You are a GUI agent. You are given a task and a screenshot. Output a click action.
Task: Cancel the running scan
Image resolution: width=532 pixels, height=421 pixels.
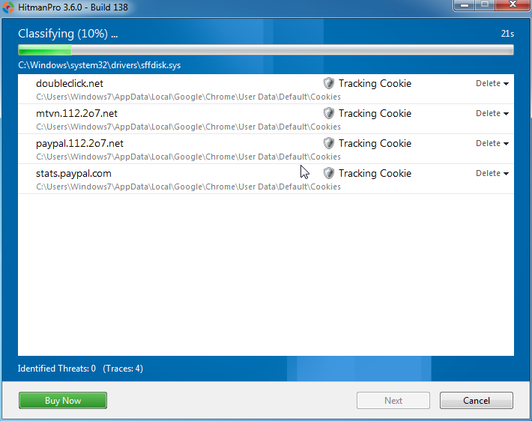point(476,400)
